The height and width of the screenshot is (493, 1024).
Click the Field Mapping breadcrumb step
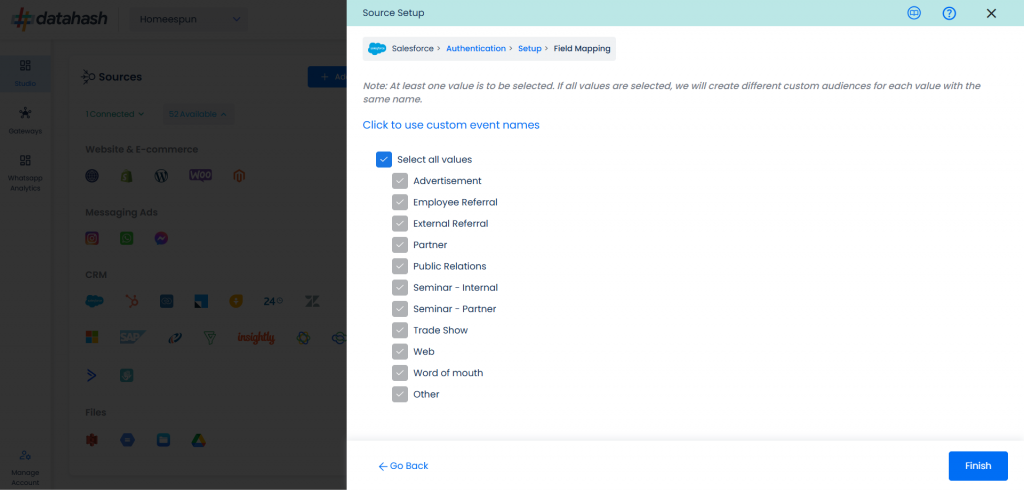point(582,48)
